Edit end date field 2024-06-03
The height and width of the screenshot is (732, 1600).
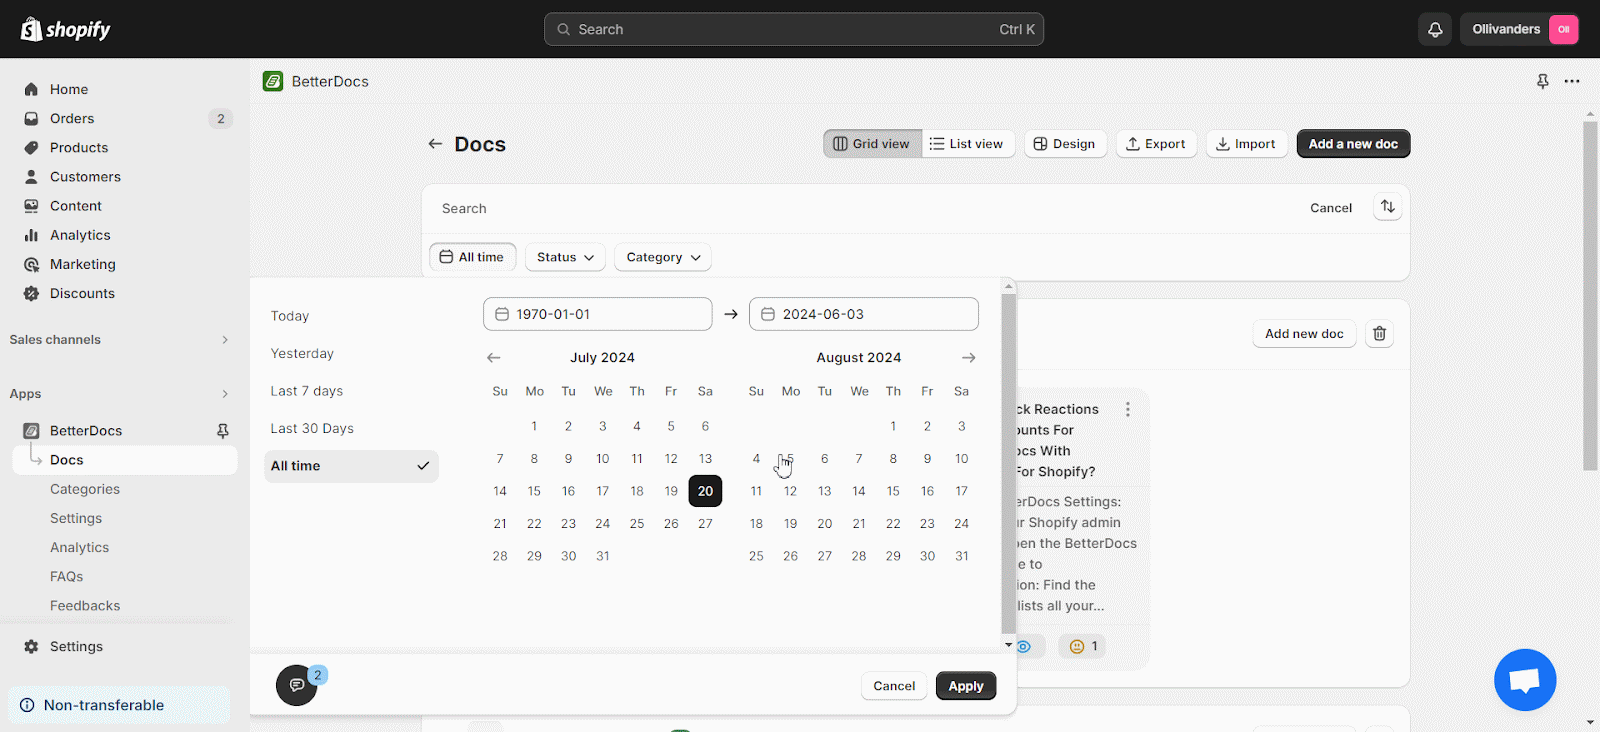[x=864, y=314]
